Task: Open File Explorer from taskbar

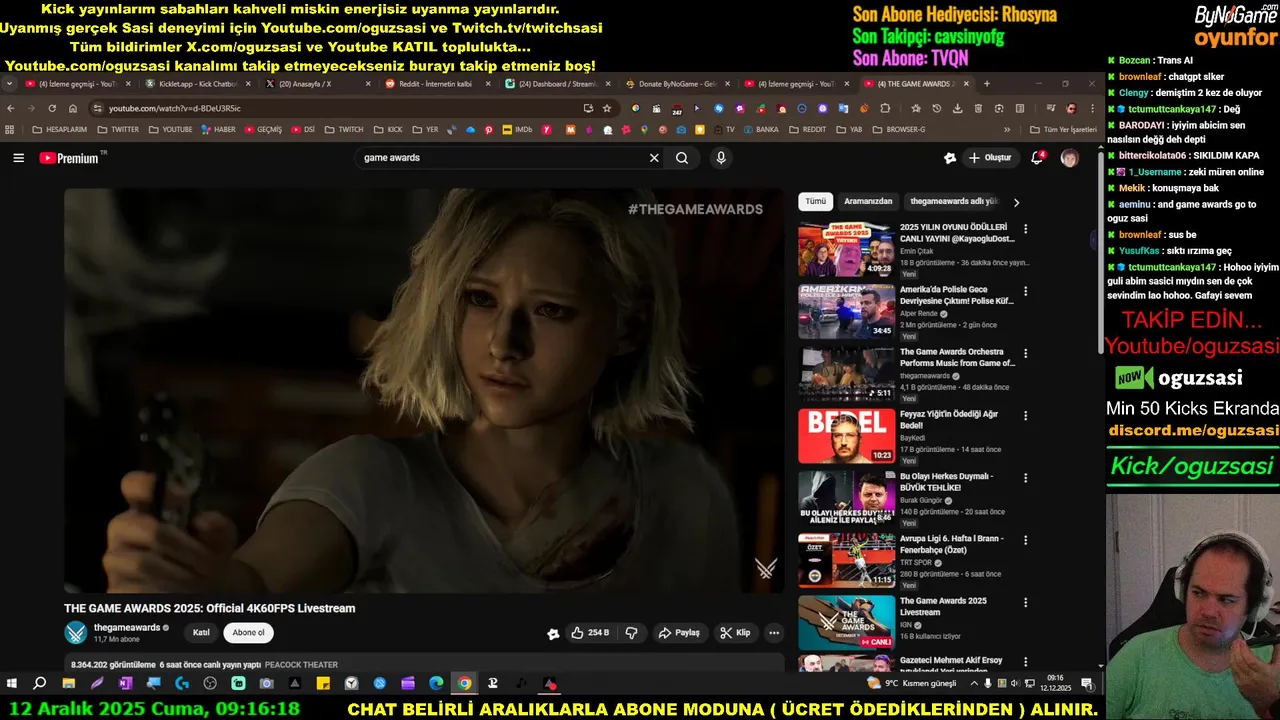Action: pyautogui.click(x=68, y=684)
